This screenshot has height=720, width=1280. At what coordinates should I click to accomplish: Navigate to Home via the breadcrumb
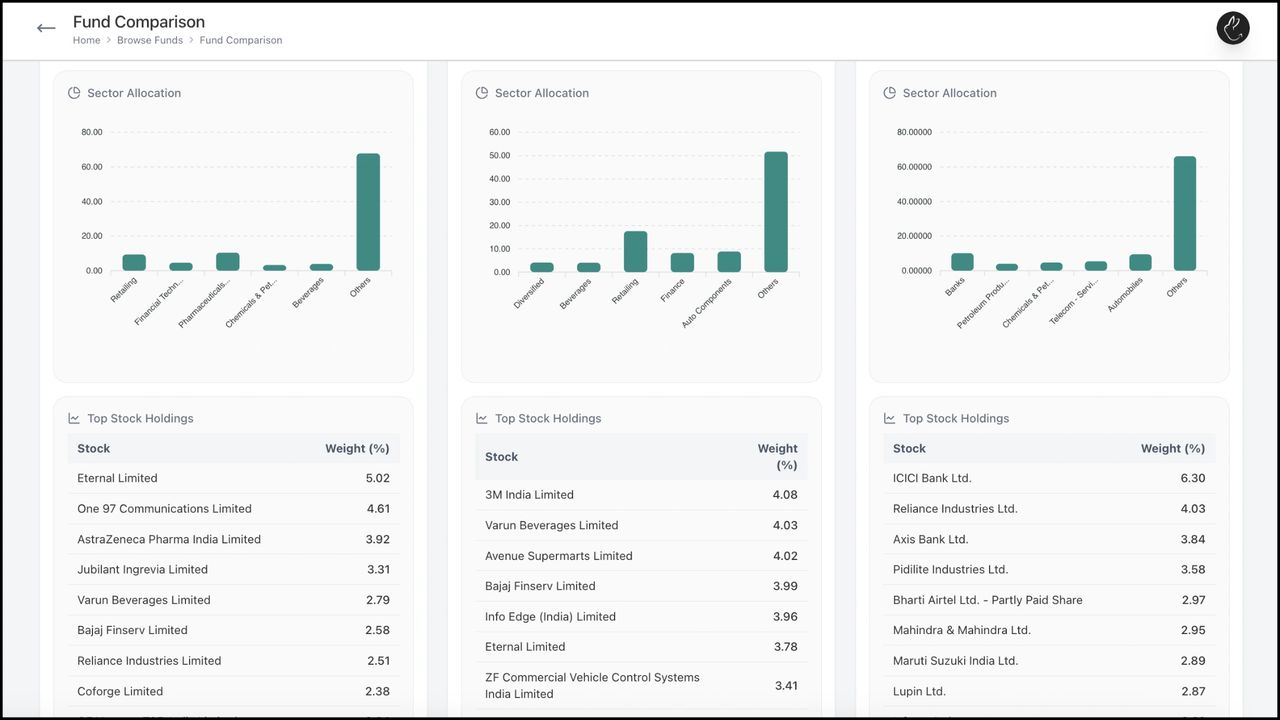pos(86,40)
